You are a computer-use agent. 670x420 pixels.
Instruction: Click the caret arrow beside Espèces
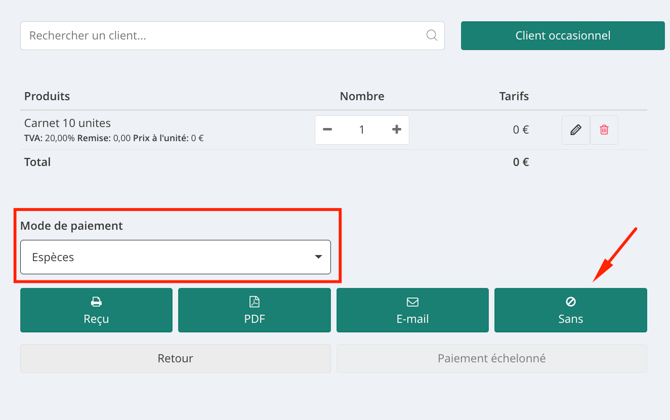[318, 257]
